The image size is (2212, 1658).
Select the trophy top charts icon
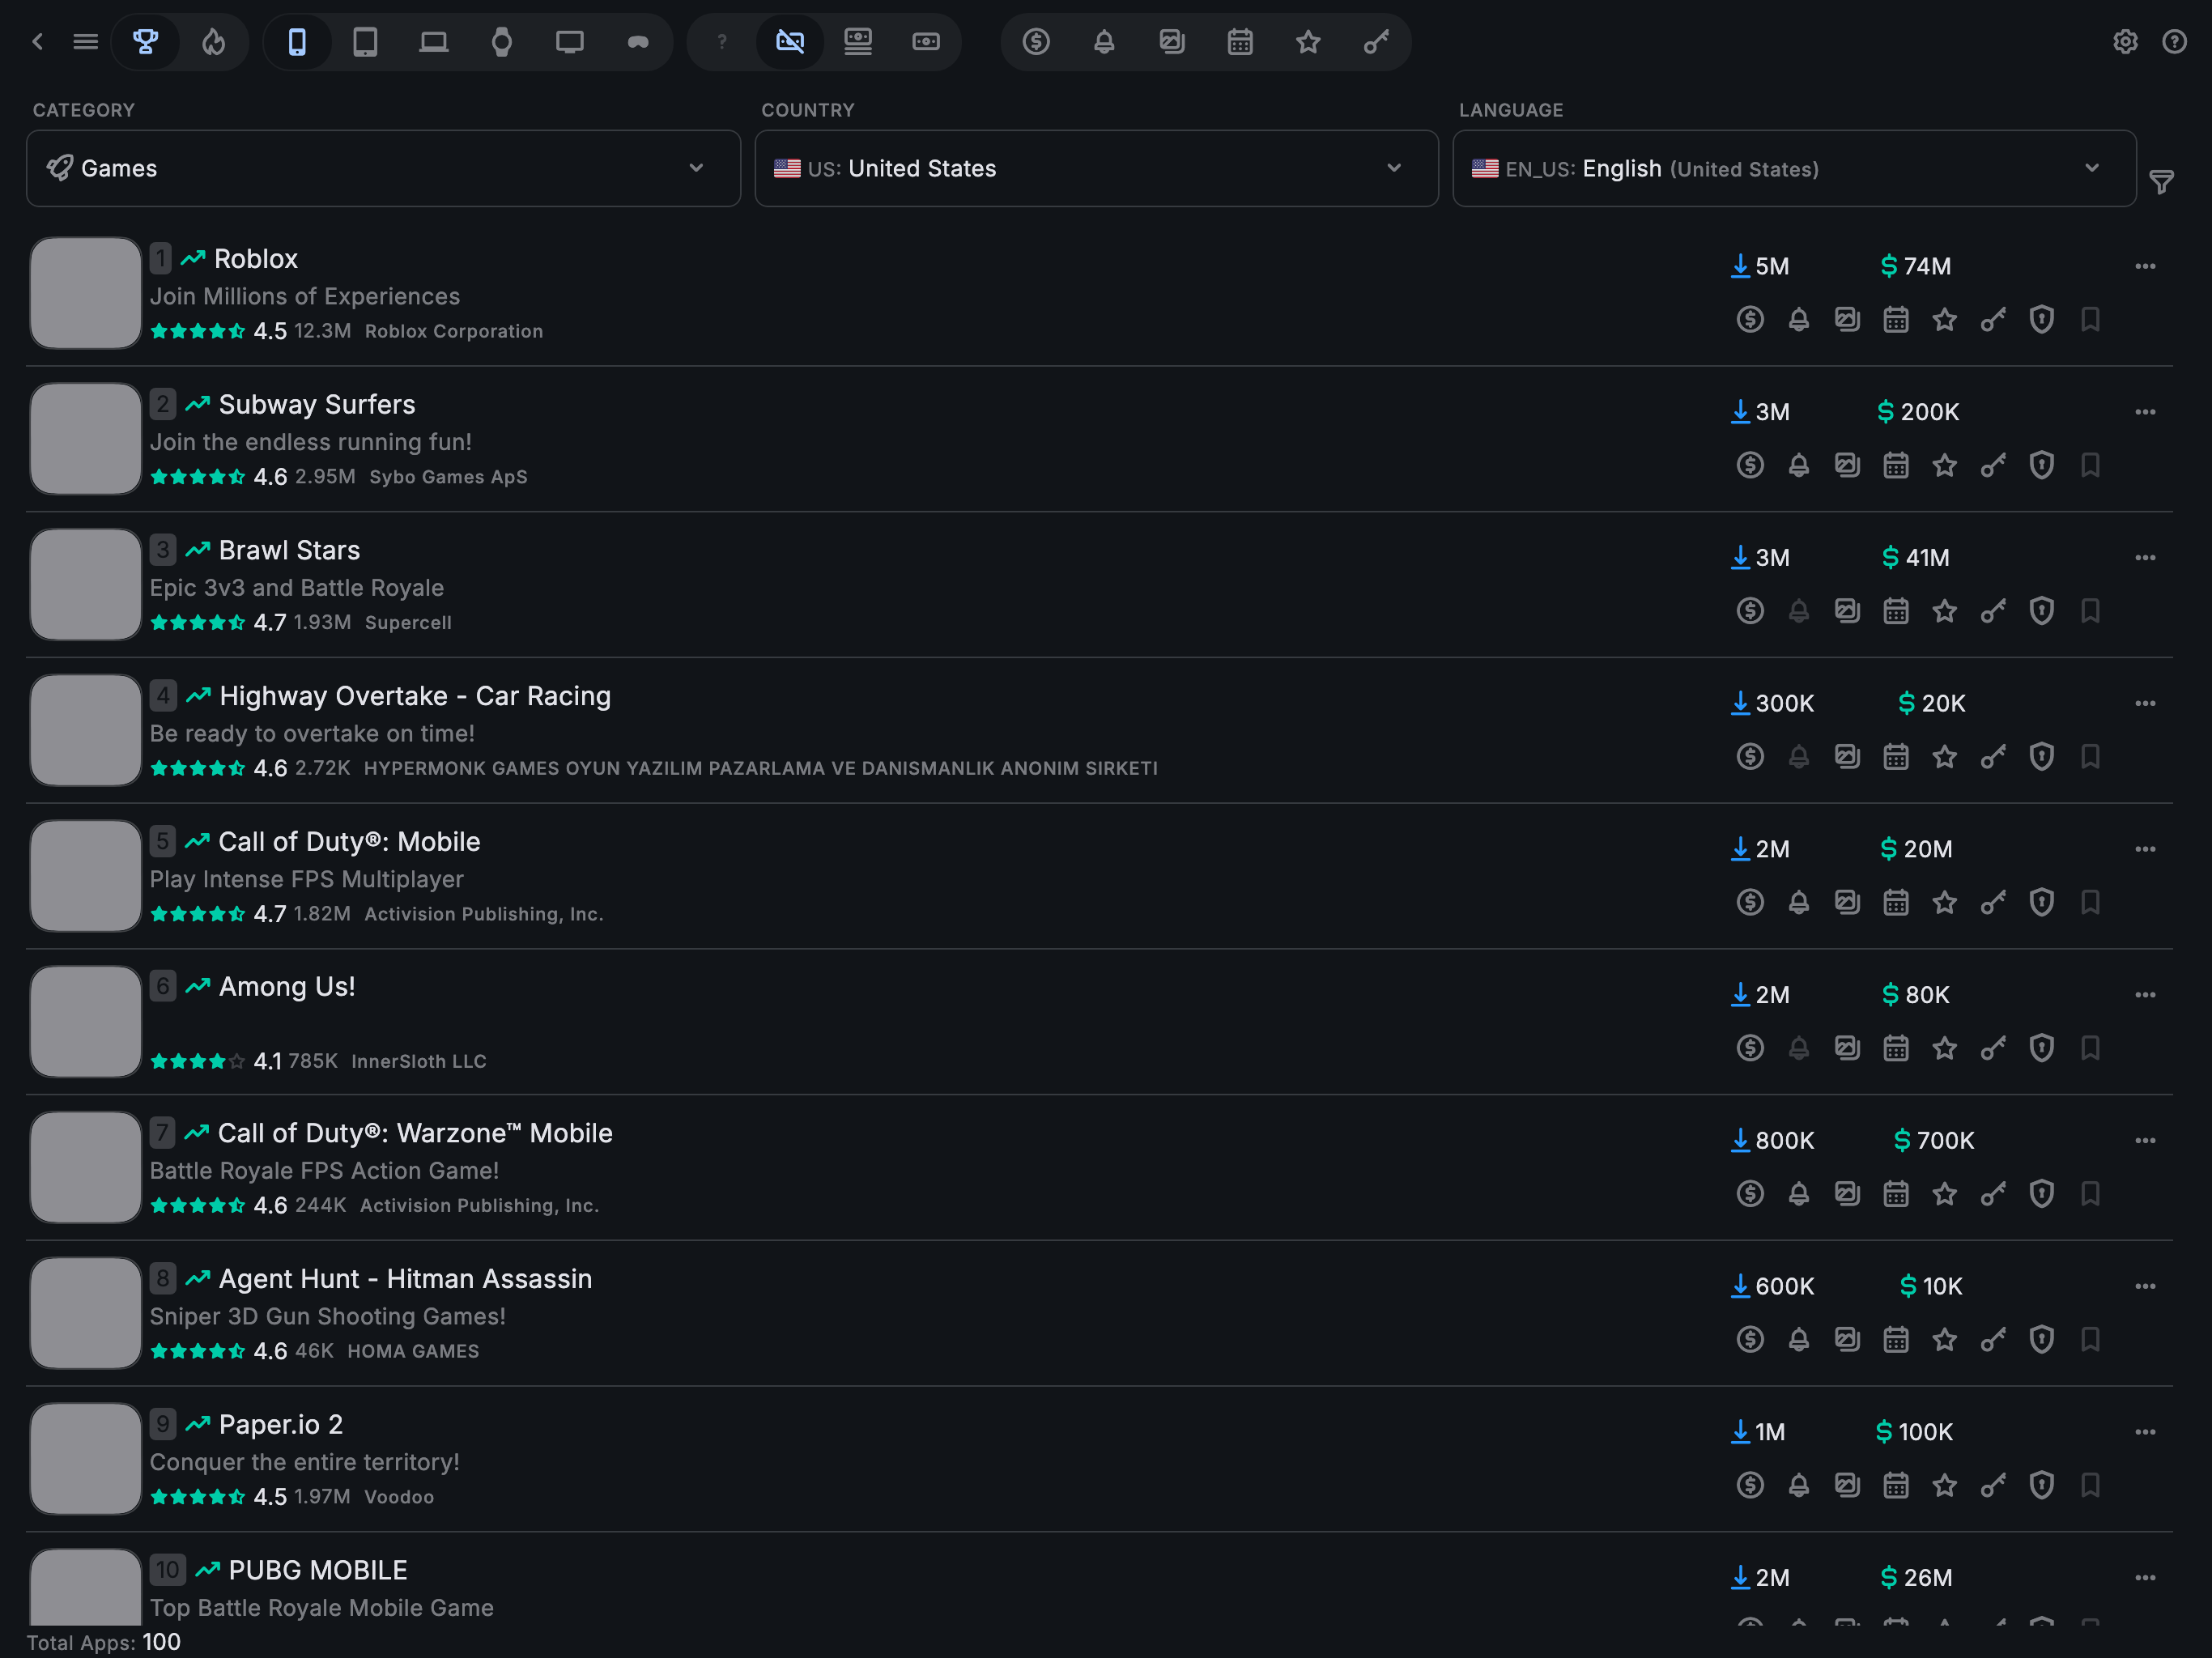pos(146,42)
